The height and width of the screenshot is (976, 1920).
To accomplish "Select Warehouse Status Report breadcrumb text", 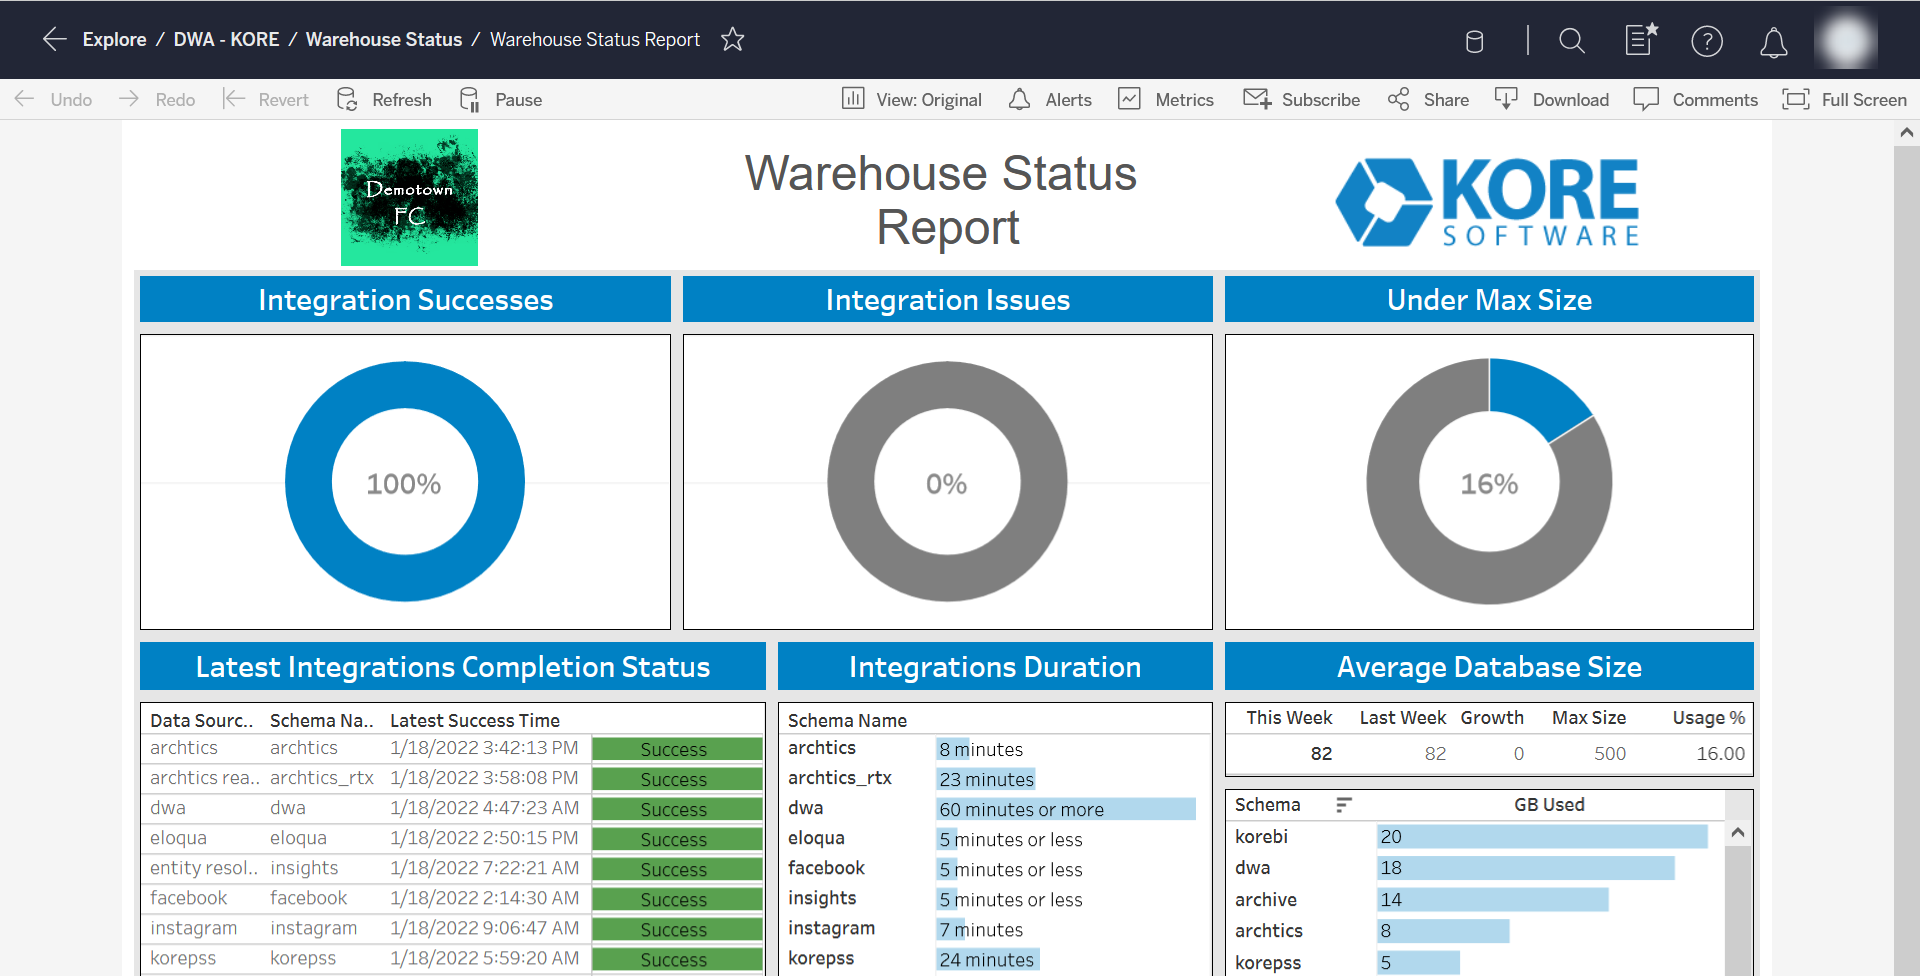I will [x=595, y=39].
